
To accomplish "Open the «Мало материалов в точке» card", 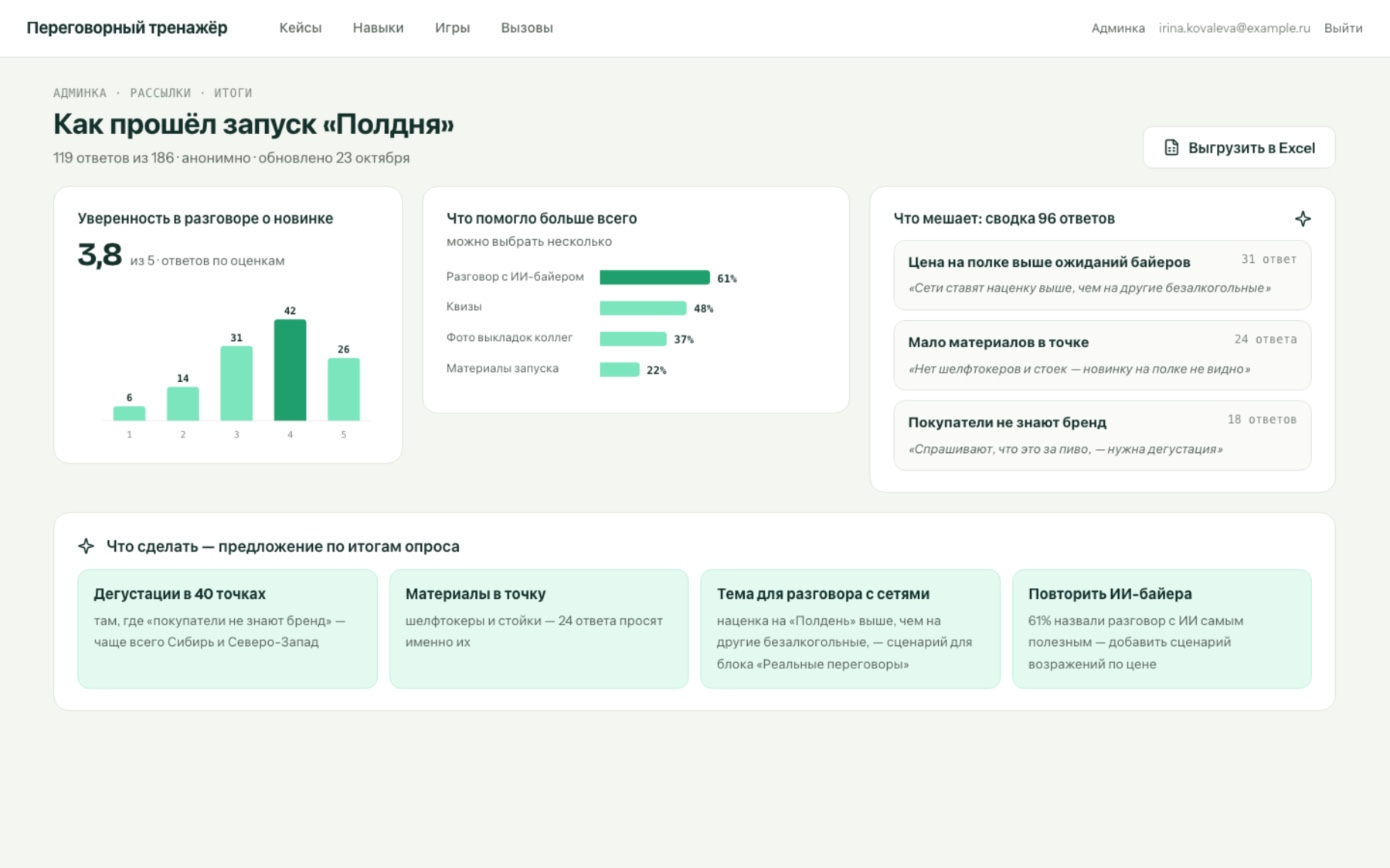I will coord(1102,355).
